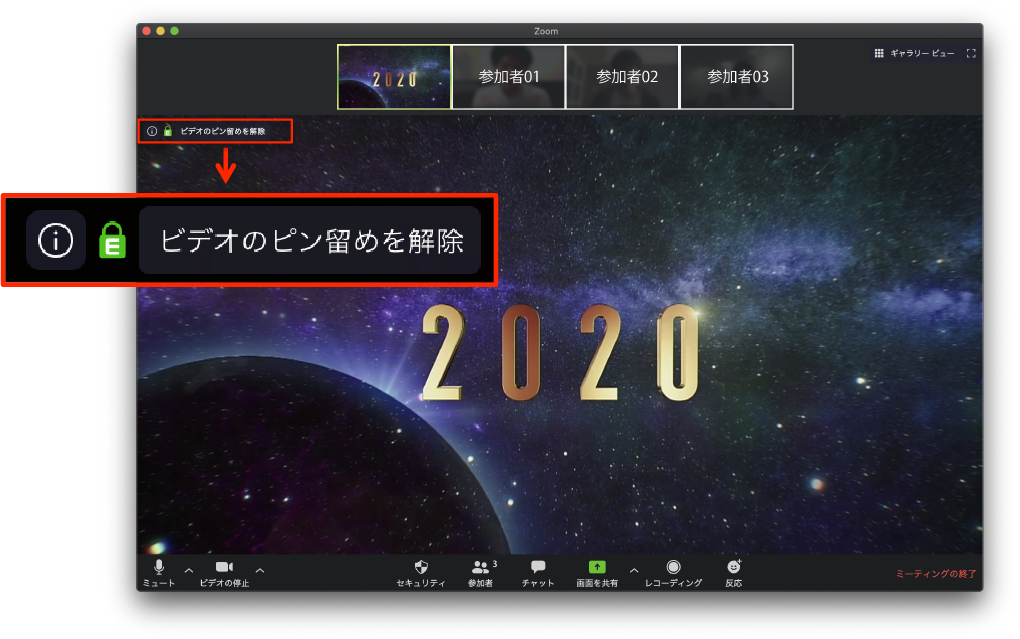
Task: Select the 参加者02 video thumbnail
Action: (623, 77)
